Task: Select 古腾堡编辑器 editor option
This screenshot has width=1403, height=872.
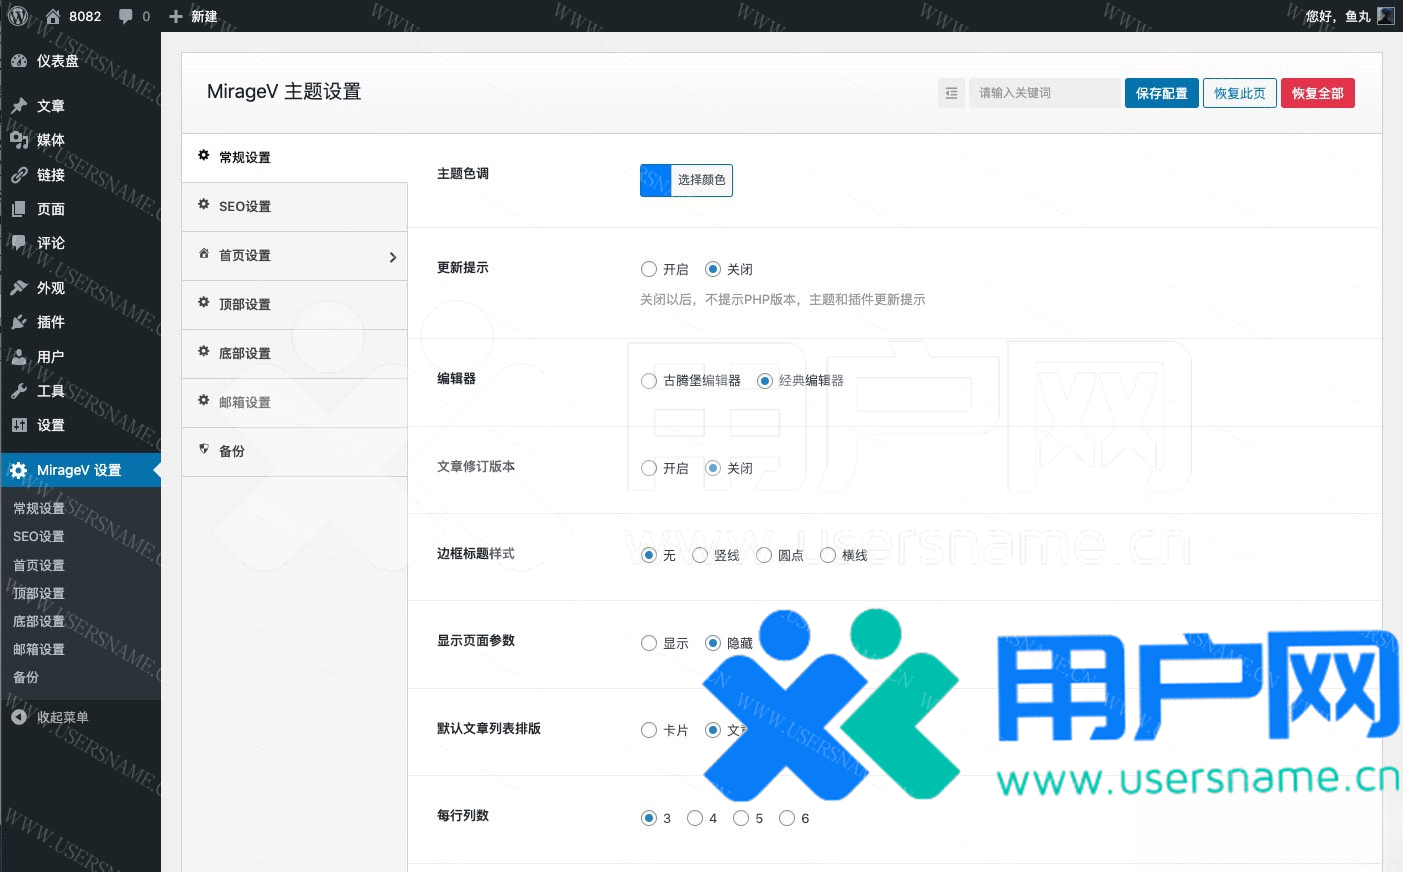Action: tap(649, 381)
